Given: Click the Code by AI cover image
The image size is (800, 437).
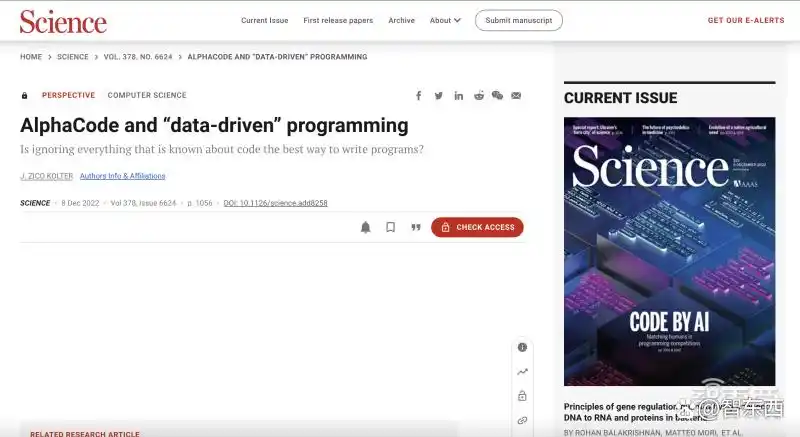Looking at the screenshot, I should coord(669,251).
